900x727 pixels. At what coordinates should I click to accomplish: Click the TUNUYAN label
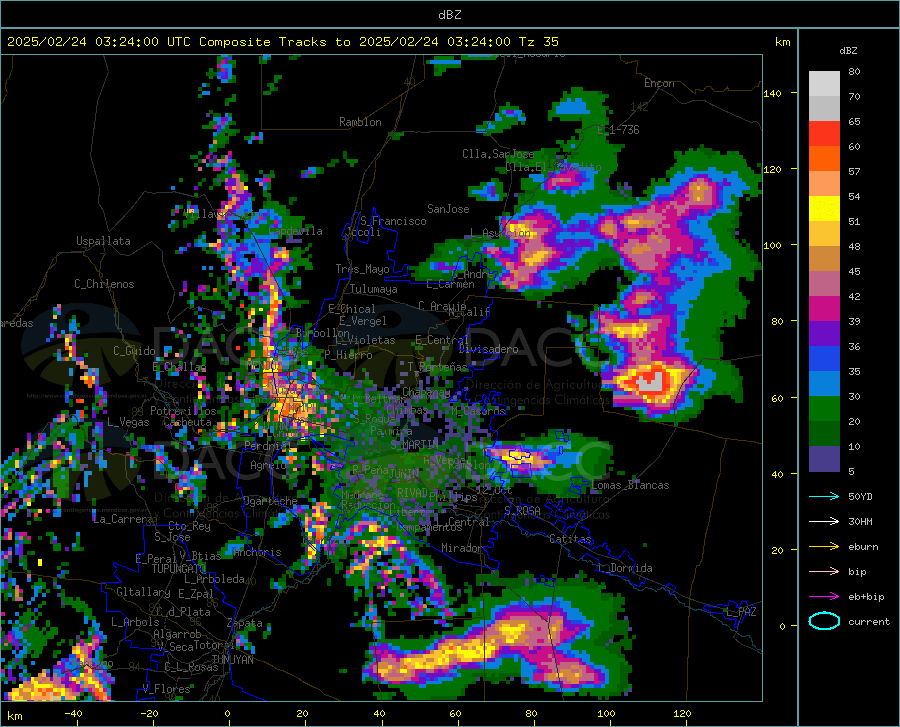(232, 660)
